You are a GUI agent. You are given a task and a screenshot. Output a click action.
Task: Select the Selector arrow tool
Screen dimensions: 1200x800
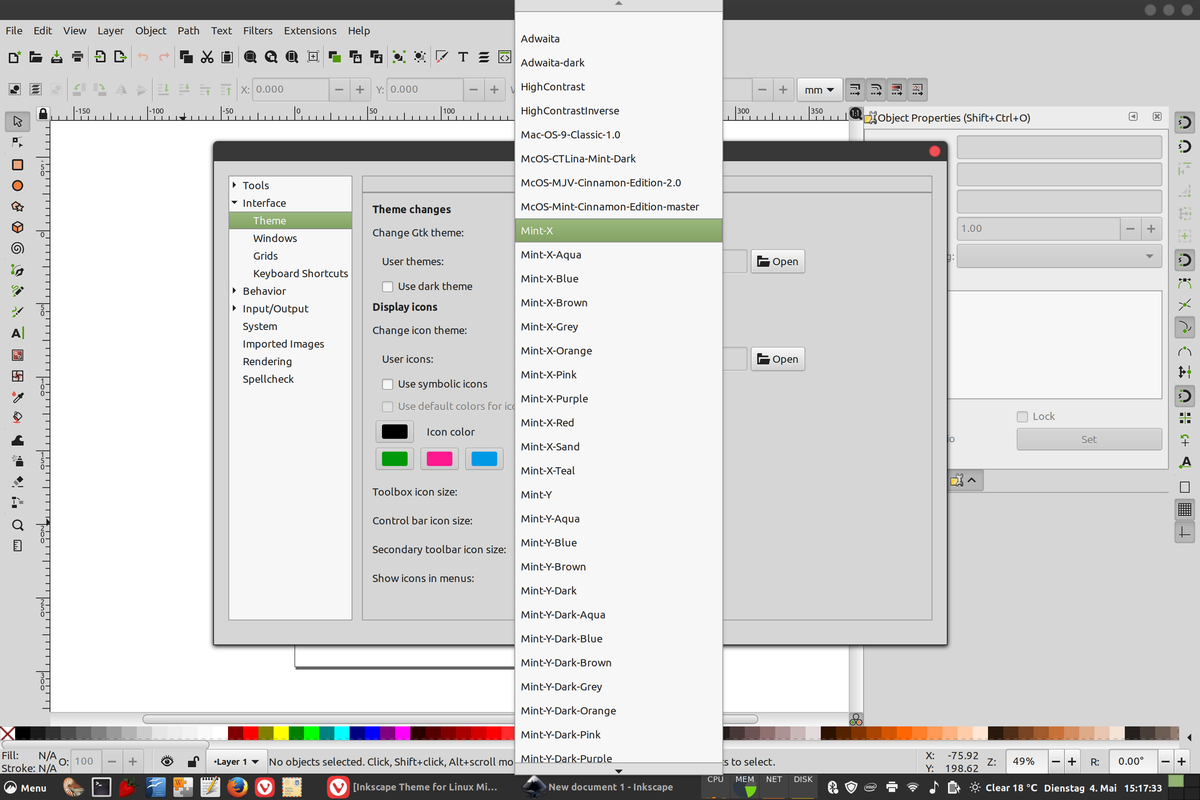tap(17, 121)
